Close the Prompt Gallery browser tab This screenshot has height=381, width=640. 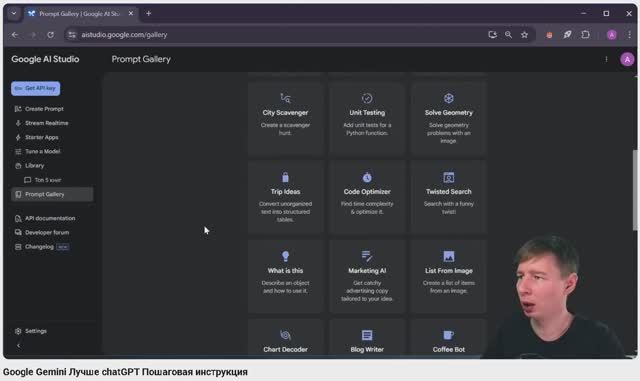(x=131, y=13)
